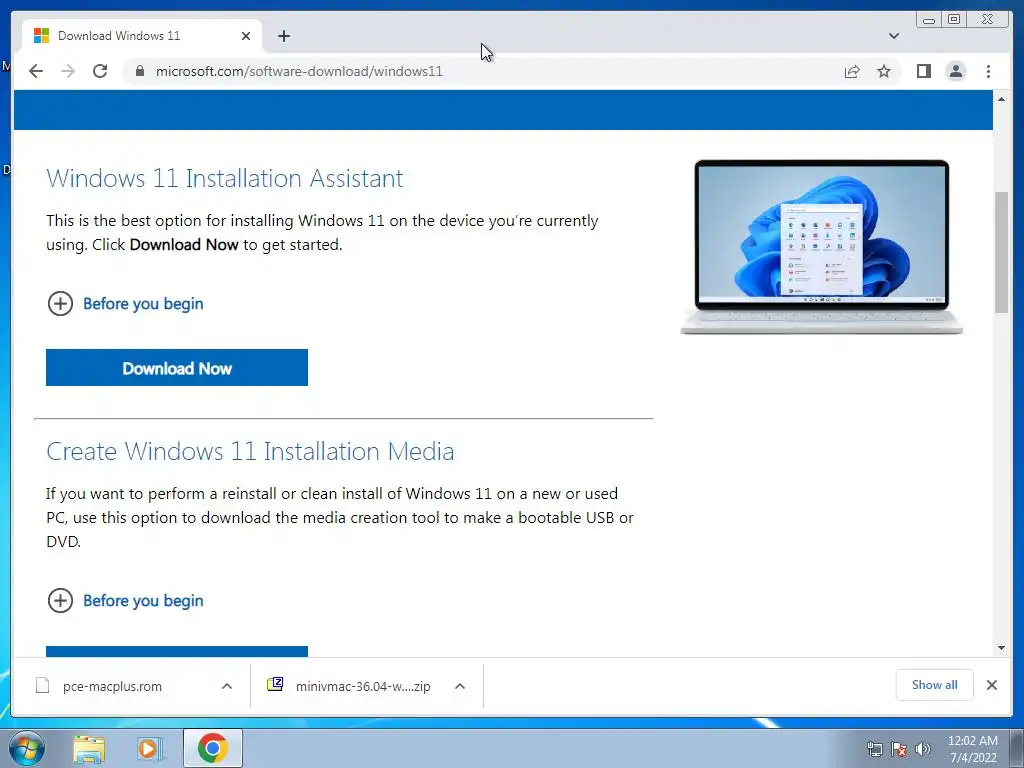Click the plus icon beside the Installation Media section's Before you begin

tap(60, 601)
